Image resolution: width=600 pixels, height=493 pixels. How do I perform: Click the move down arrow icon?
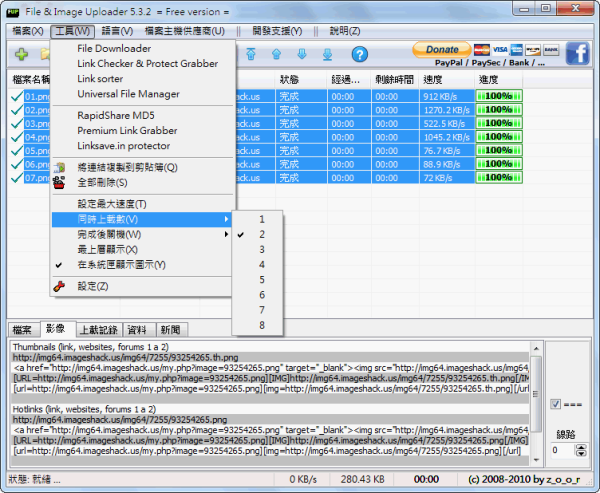(302, 54)
